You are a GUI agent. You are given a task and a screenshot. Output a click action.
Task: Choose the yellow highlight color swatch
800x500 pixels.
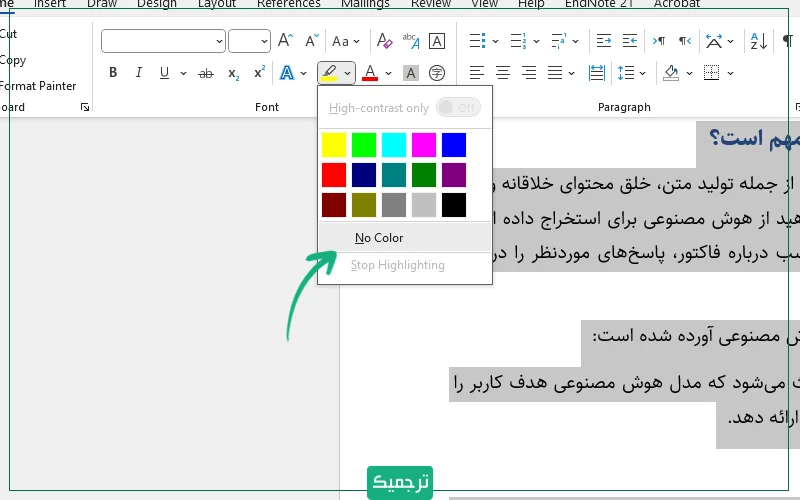coord(334,145)
